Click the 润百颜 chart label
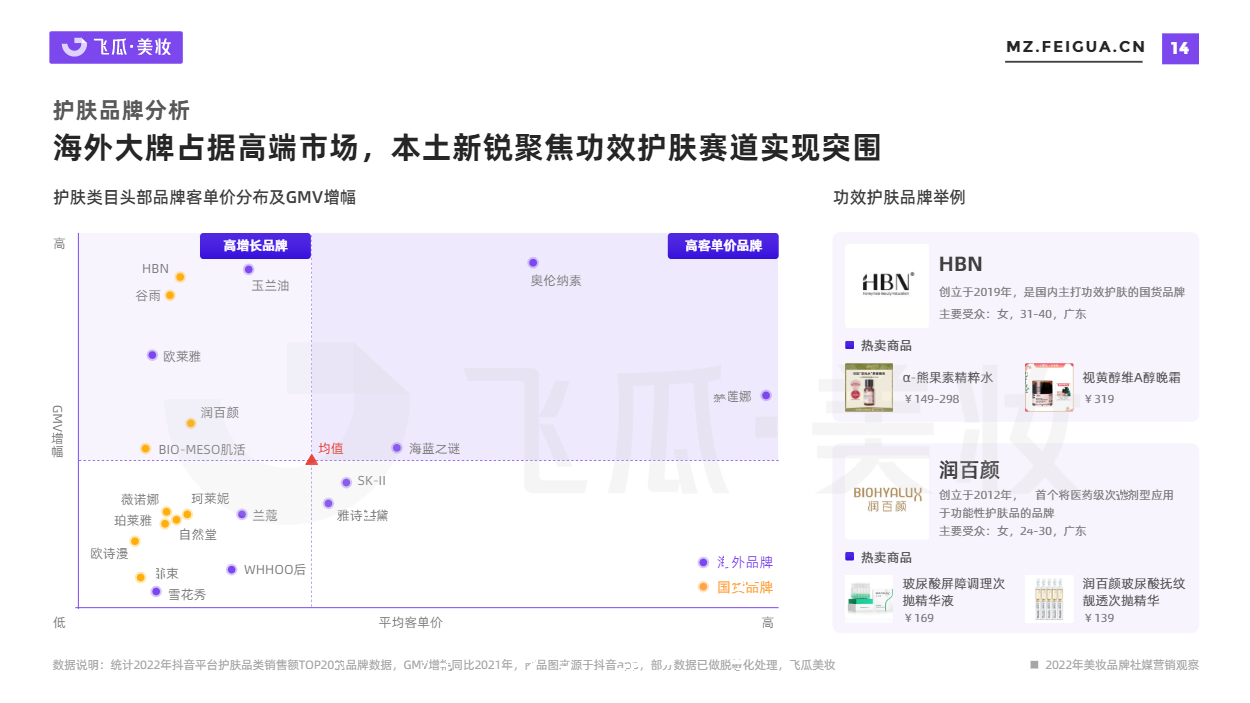This screenshot has height=703, width=1250. click(x=220, y=412)
